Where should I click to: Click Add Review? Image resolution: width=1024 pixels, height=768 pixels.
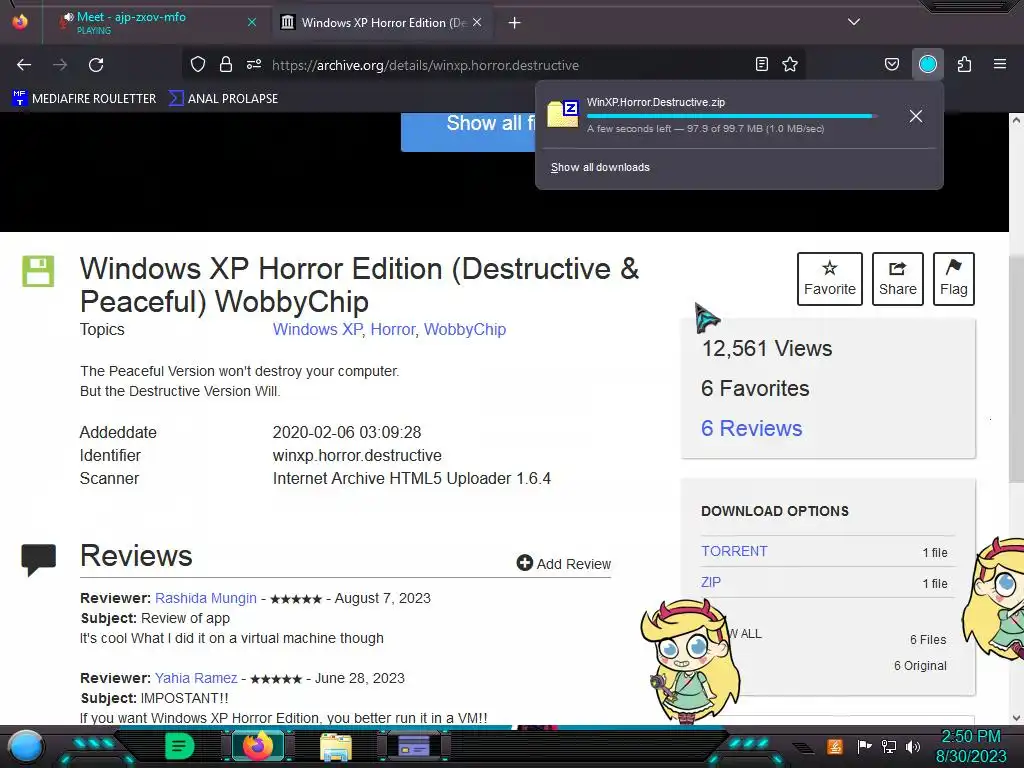564,564
